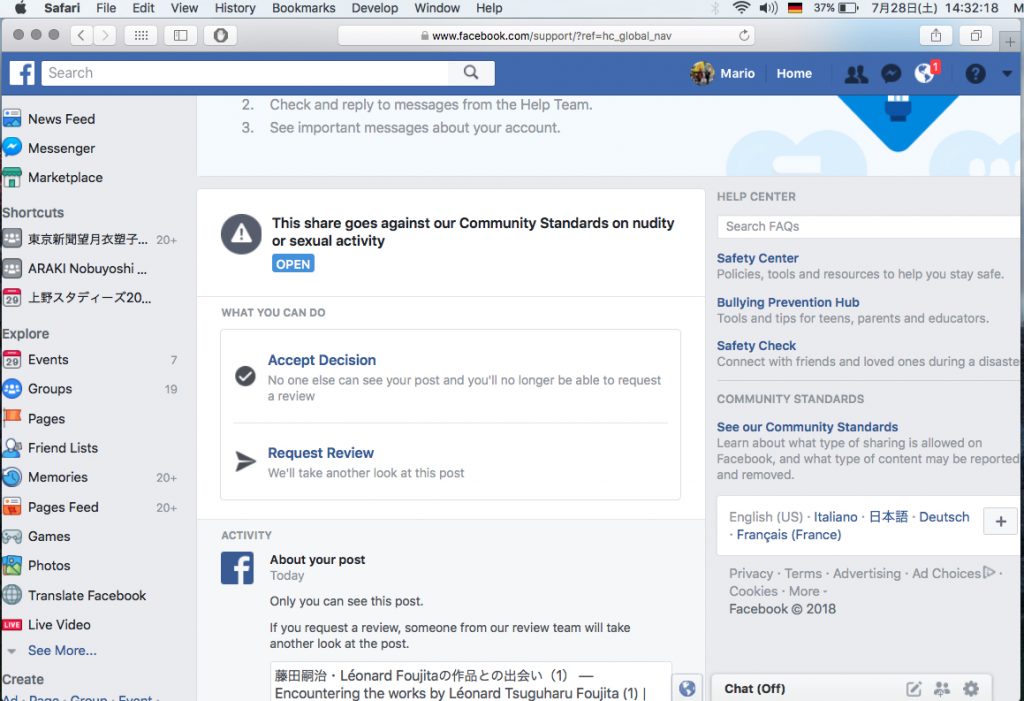Choose Accept Decision option

321,360
